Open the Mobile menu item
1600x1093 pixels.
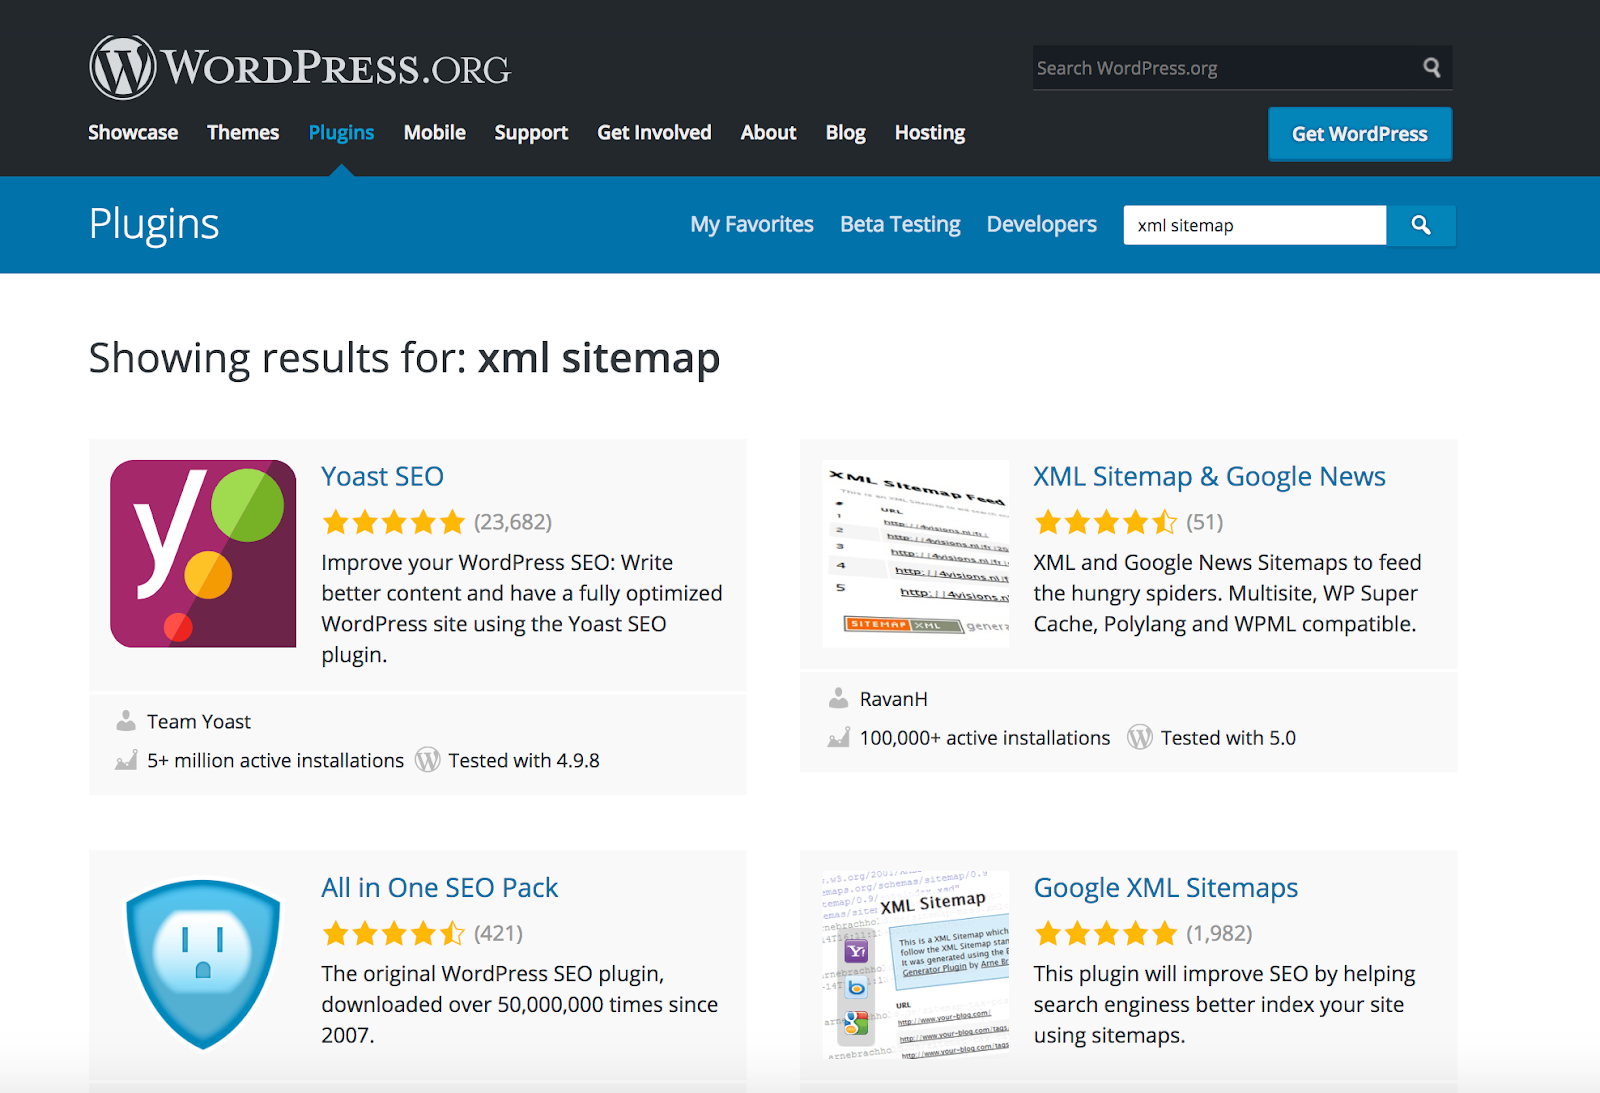coord(435,132)
